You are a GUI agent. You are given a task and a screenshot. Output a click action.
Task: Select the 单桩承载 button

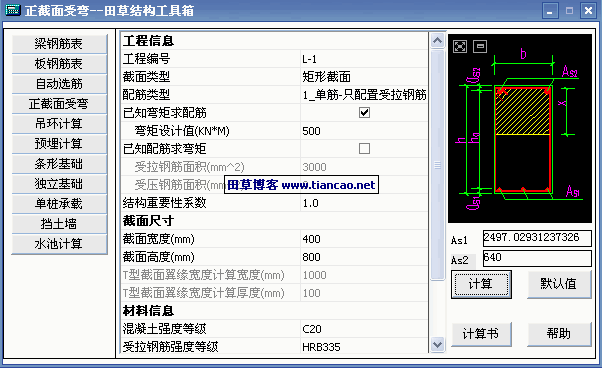pyautogui.click(x=59, y=204)
